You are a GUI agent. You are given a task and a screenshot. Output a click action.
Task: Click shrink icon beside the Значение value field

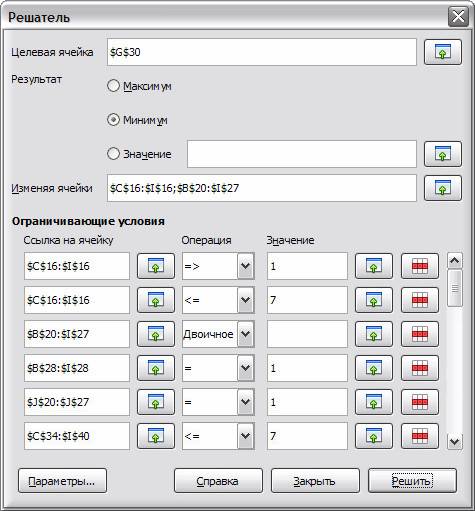[x=442, y=154]
